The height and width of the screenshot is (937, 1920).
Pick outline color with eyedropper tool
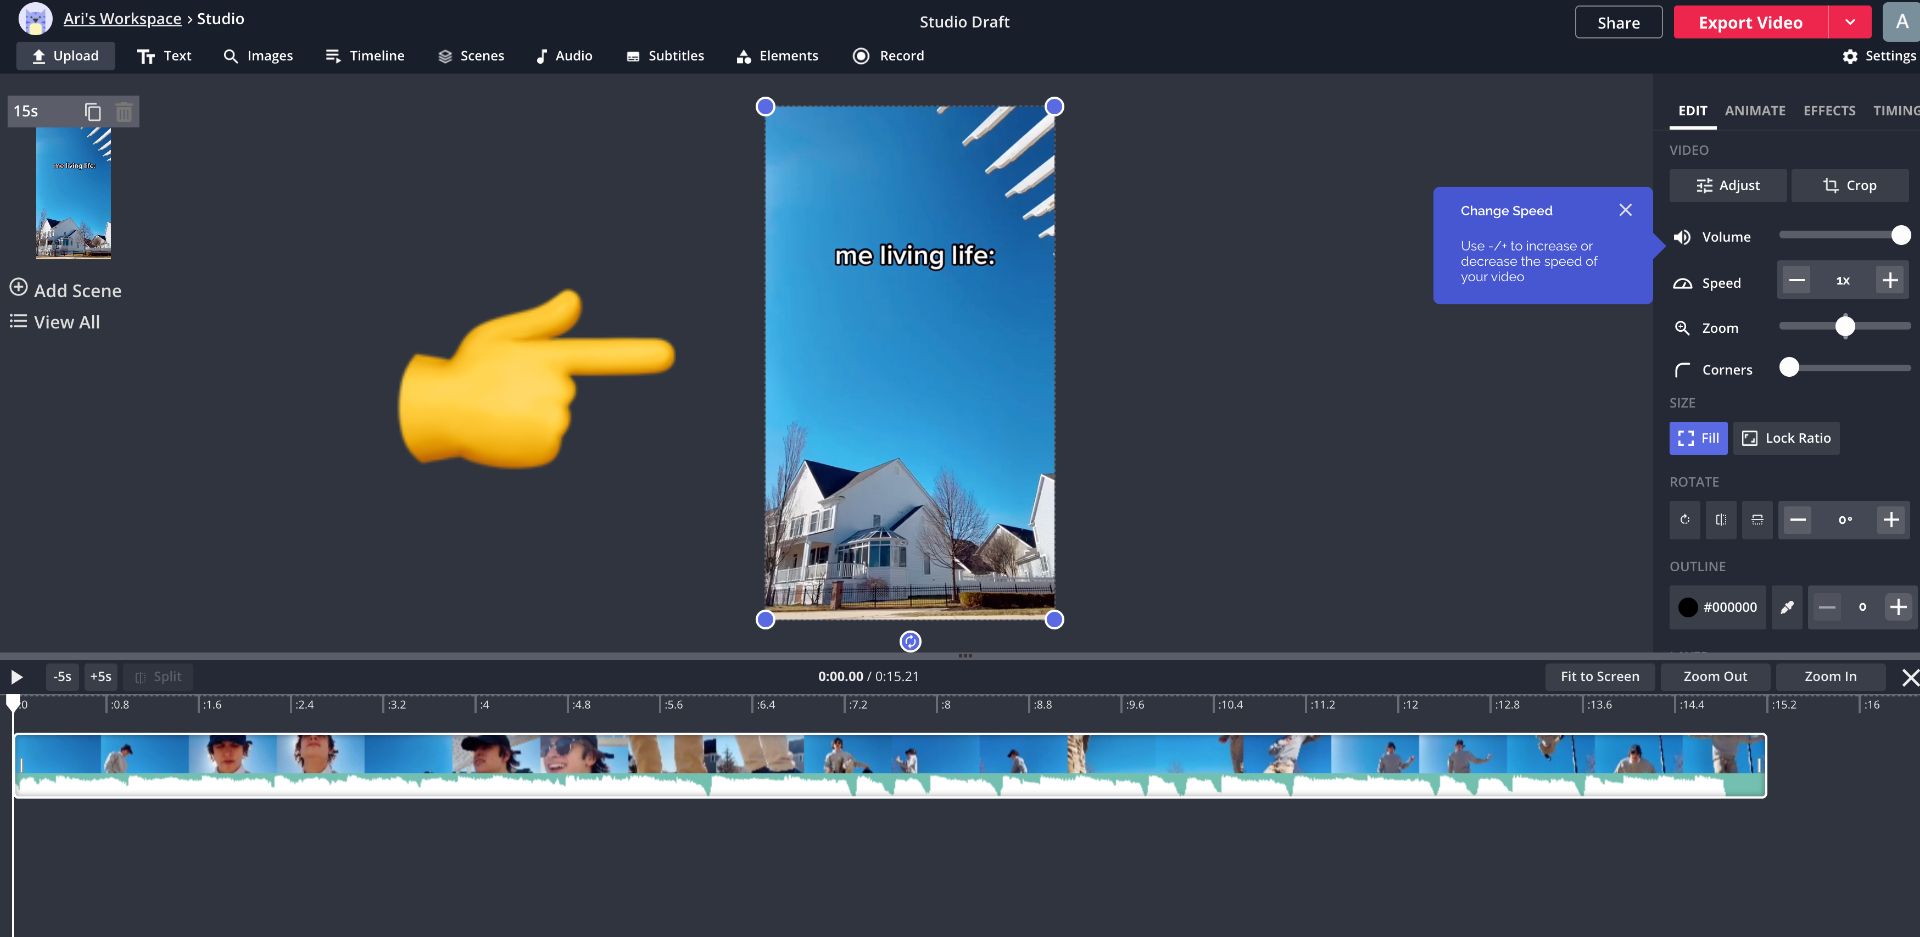[x=1787, y=607]
